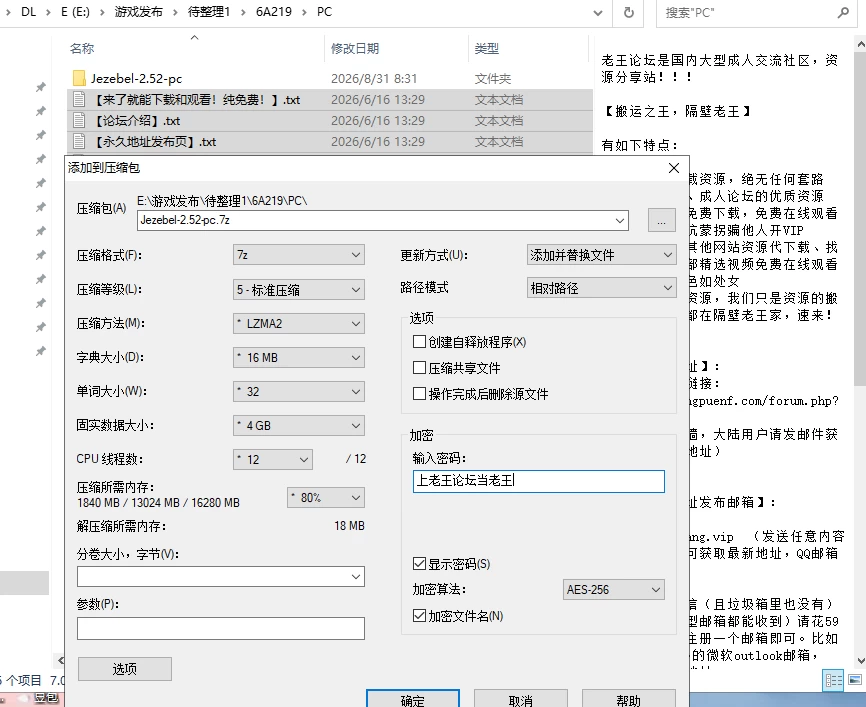Image resolution: width=866 pixels, height=707 pixels.
Task: Close the 添加到压缩包 dialog
Action: pyautogui.click(x=674, y=168)
